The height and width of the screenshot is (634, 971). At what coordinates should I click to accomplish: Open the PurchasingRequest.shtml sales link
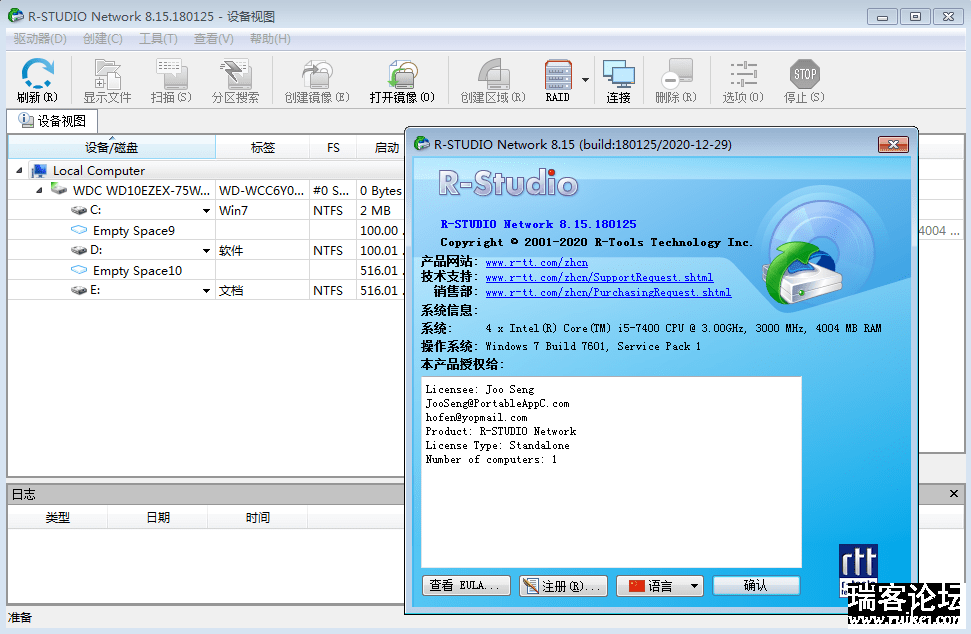click(x=608, y=292)
